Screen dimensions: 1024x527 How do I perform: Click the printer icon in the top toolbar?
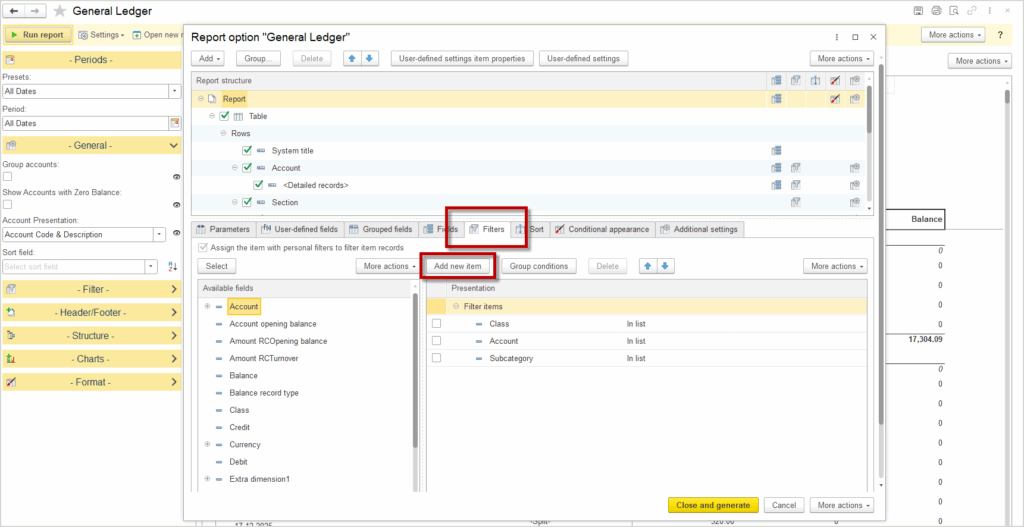click(936, 10)
